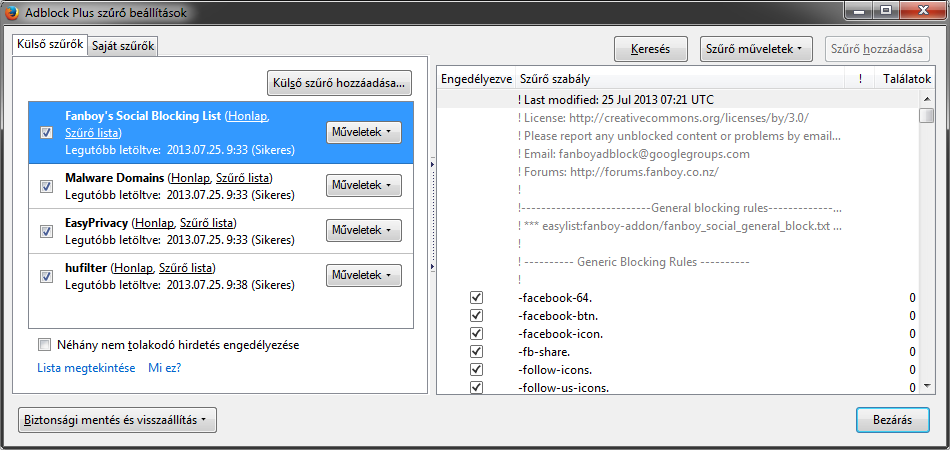Select the -facebook-btn. rule text
Screen dimensions: 950x450
coord(558,316)
